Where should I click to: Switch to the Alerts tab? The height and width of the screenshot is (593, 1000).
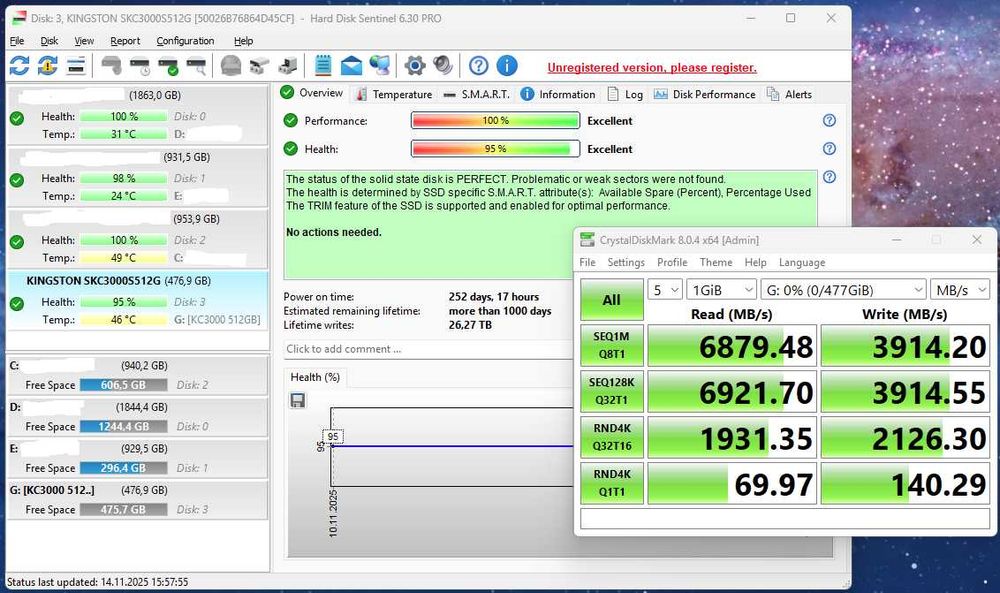(x=789, y=94)
